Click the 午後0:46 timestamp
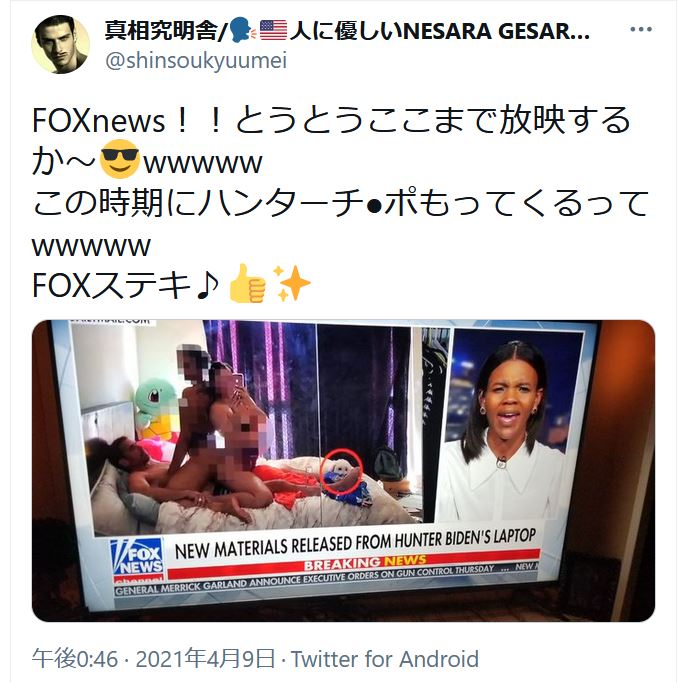The image size is (678, 683). [75, 659]
